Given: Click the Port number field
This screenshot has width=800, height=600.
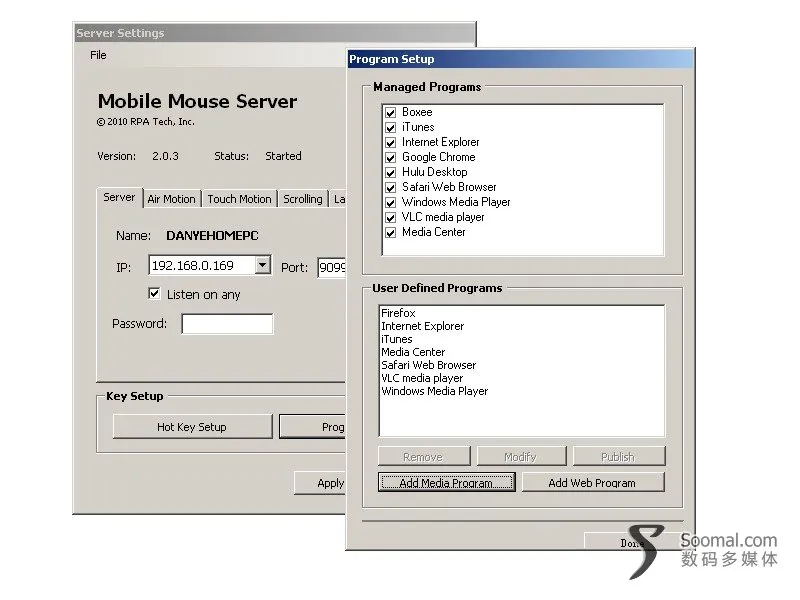Looking at the screenshot, I should (x=332, y=267).
